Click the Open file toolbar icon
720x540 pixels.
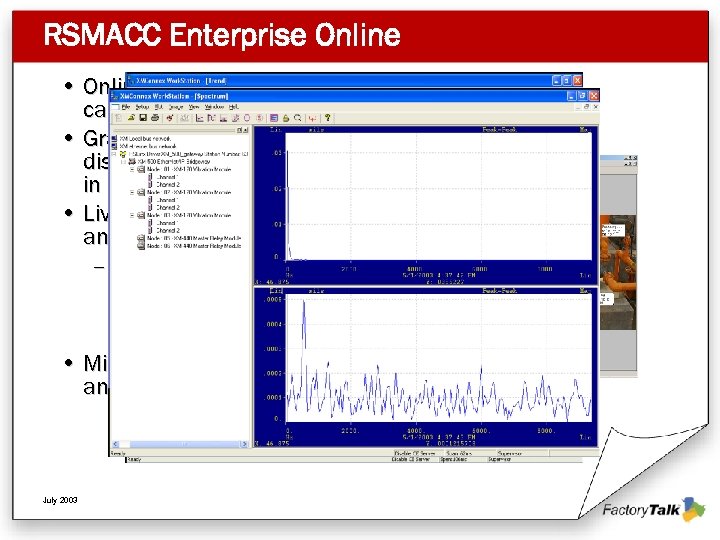point(131,118)
